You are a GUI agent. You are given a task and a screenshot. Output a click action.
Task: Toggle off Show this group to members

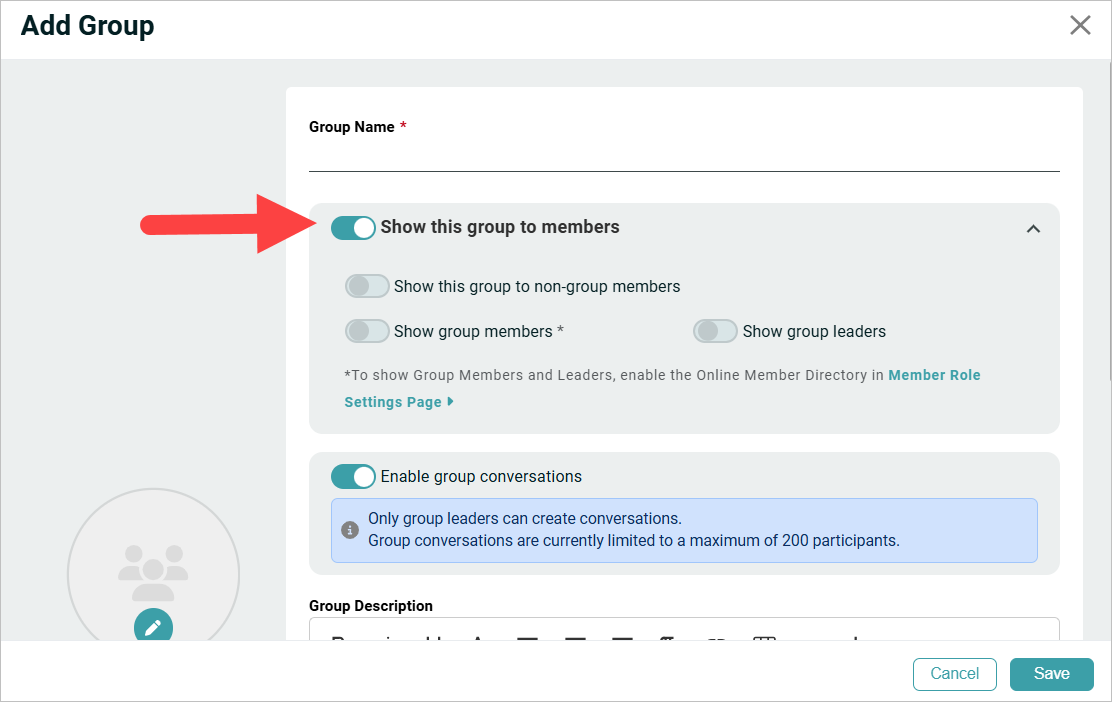click(x=353, y=228)
